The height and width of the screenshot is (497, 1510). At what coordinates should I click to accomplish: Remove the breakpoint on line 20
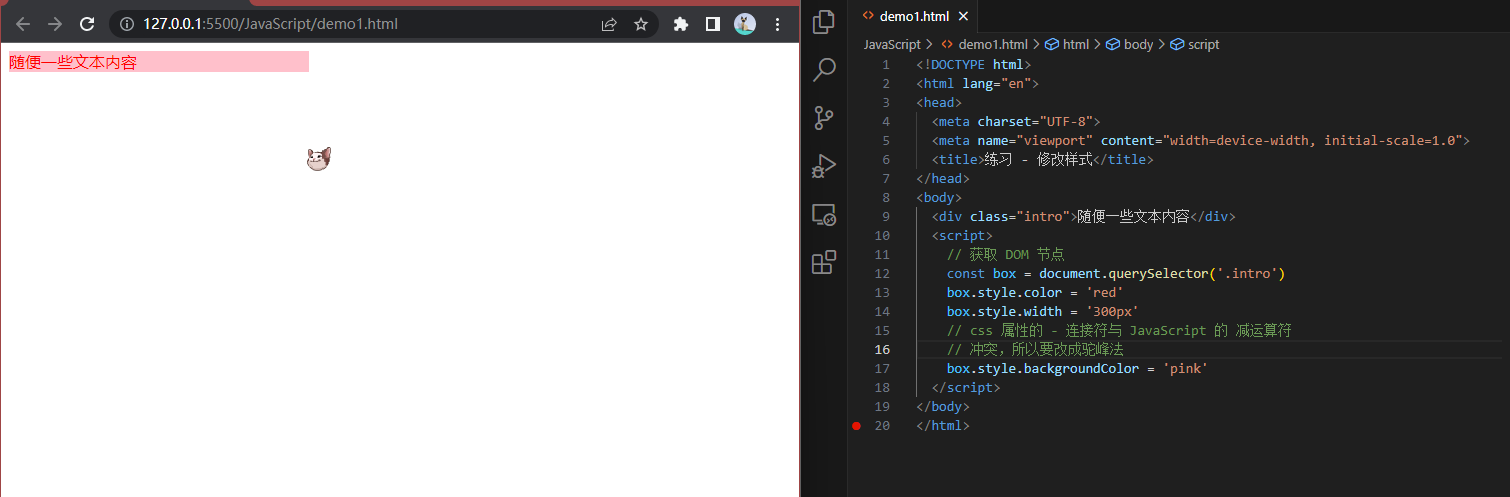pyautogui.click(x=856, y=426)
